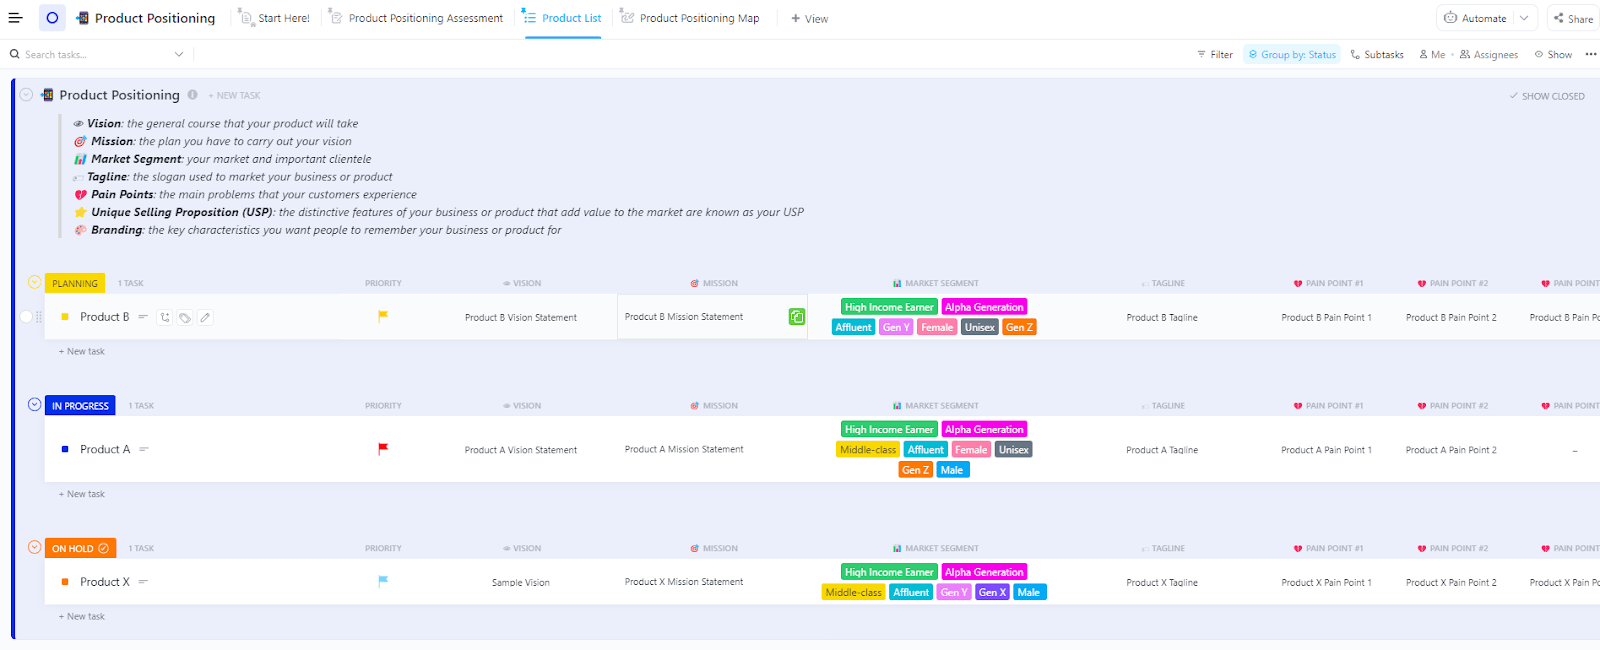Open the Automate dropdown arrow
1600x650 pixels.
[1524, 18]
